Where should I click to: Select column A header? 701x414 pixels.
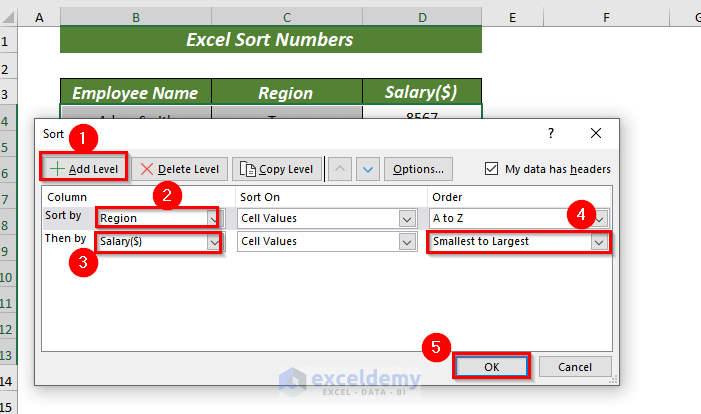(39, 17)
